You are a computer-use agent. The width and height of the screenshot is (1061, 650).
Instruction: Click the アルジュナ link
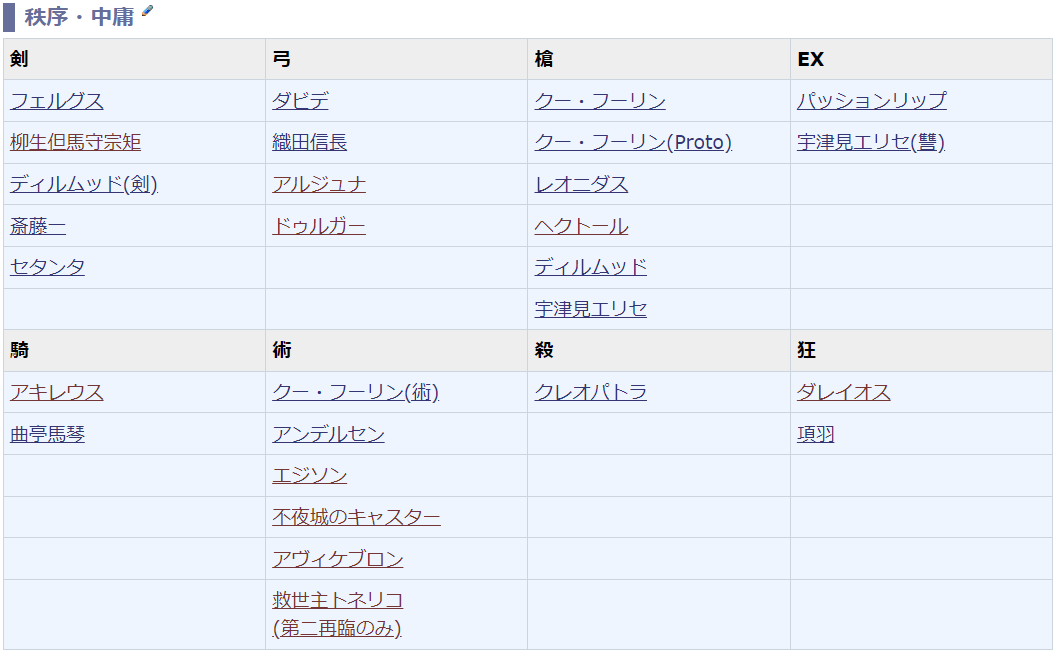click(319, 185)
